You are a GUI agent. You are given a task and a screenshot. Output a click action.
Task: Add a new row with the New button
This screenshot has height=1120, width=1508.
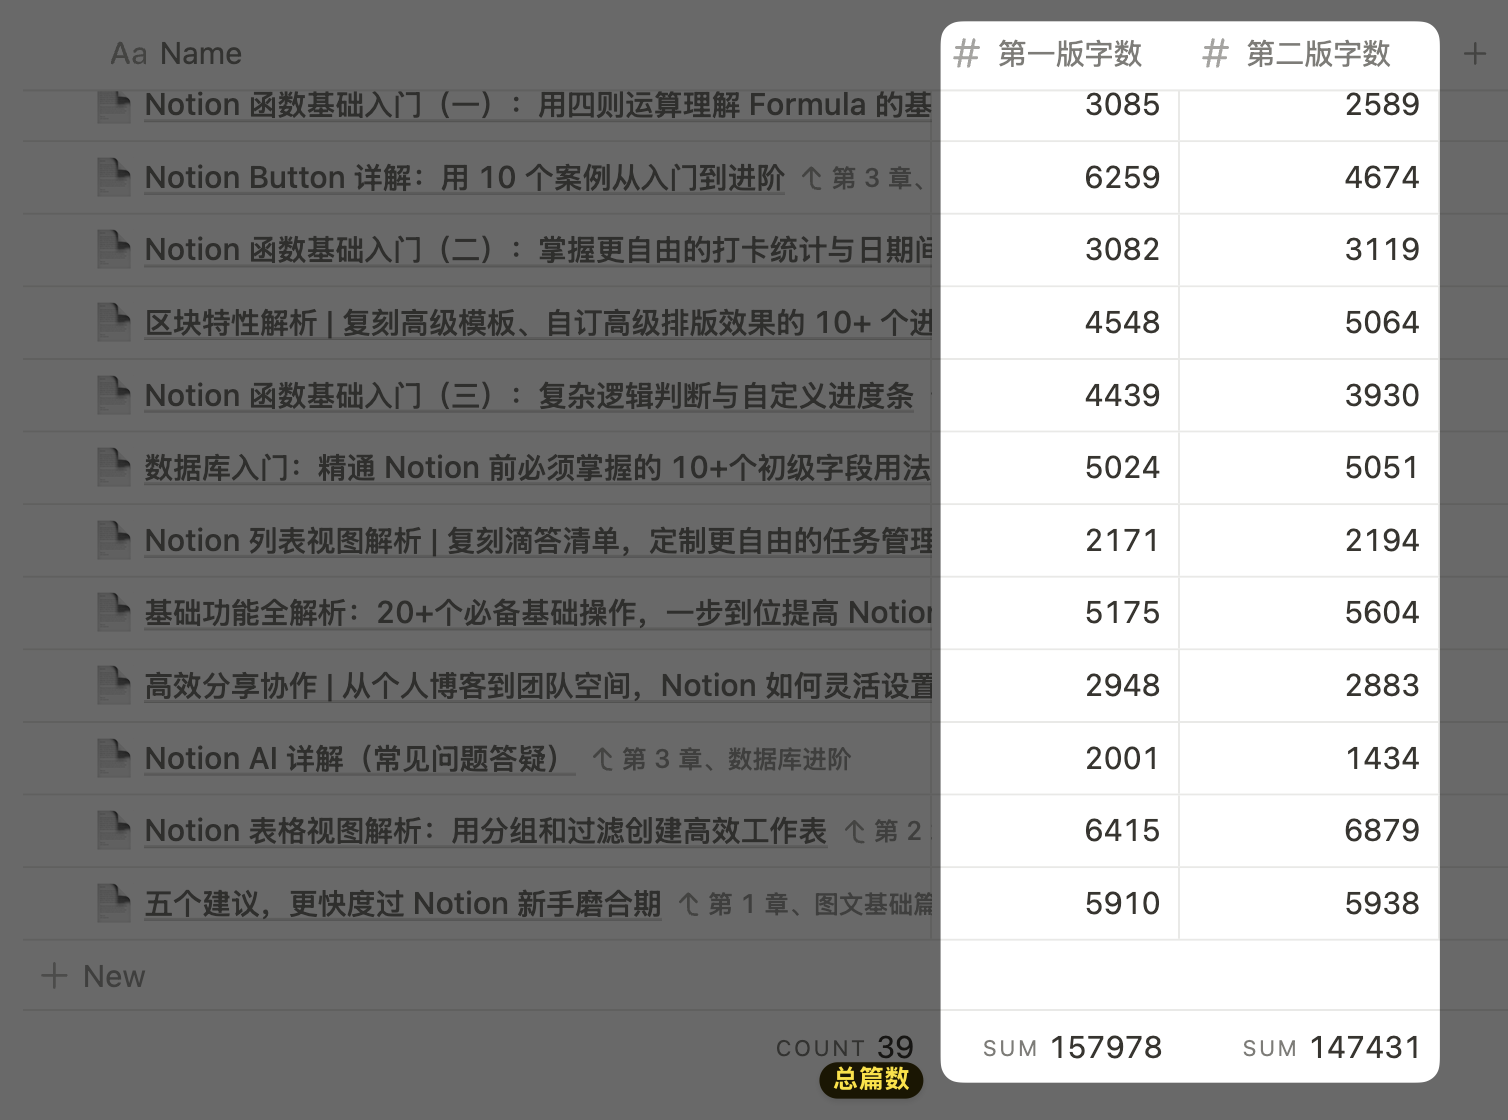tap(94, 976)
